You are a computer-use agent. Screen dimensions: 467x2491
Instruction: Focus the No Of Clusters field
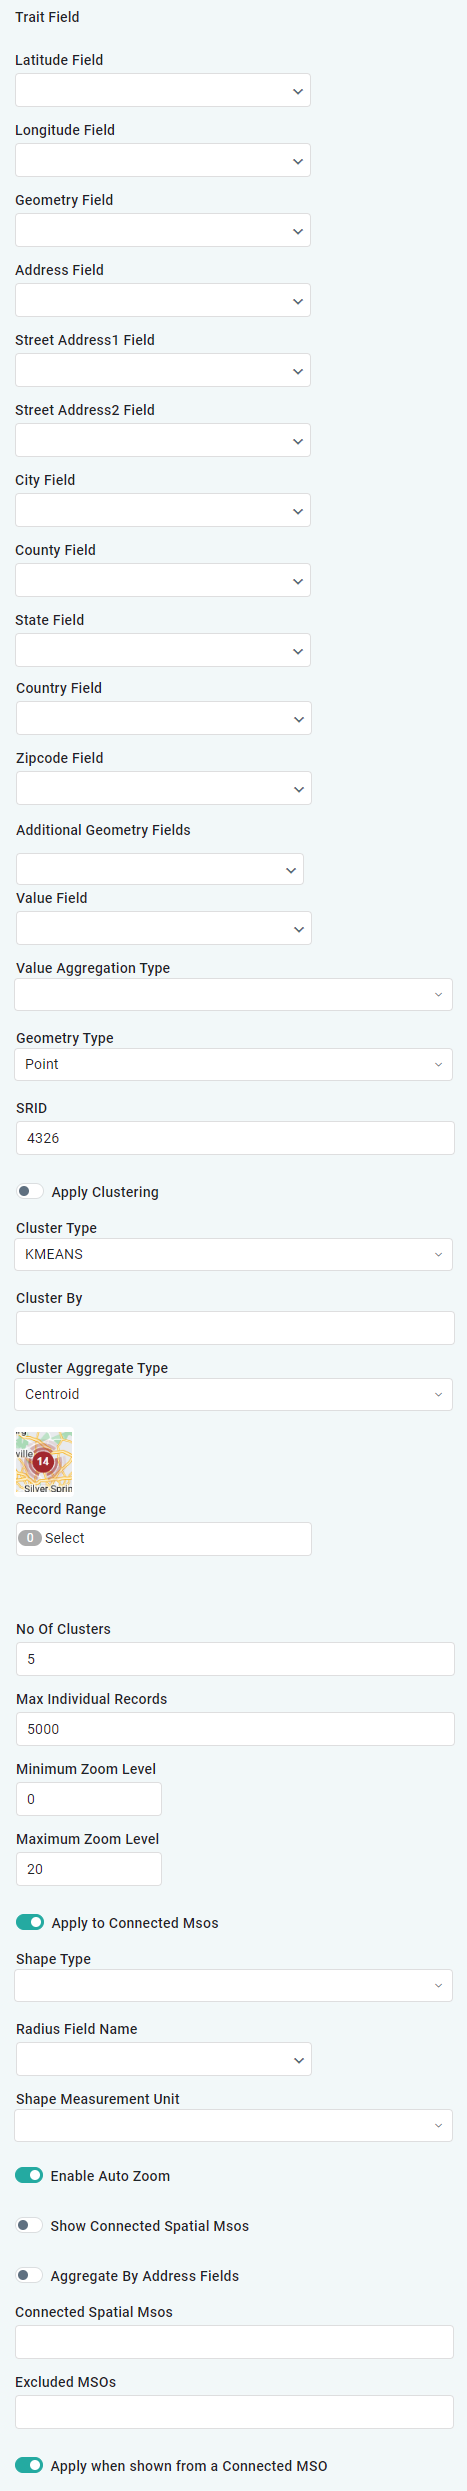click(x=235, y=1659)
